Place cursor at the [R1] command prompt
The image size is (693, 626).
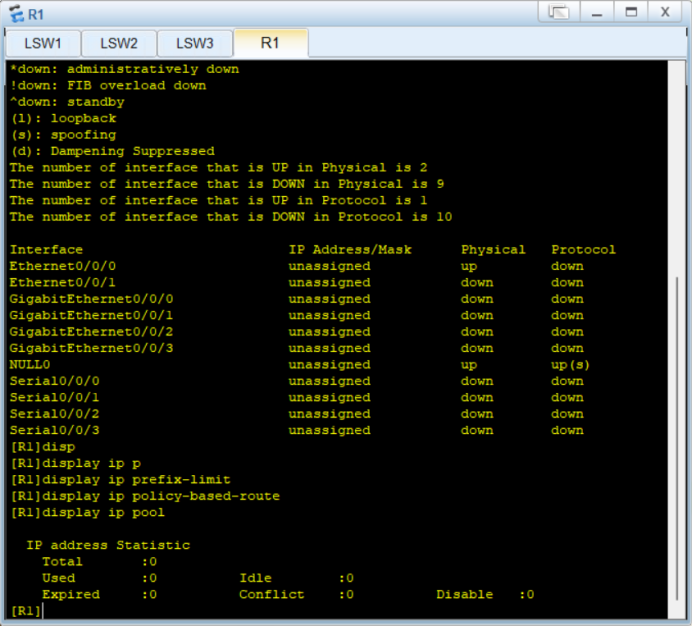pos(27,611)
